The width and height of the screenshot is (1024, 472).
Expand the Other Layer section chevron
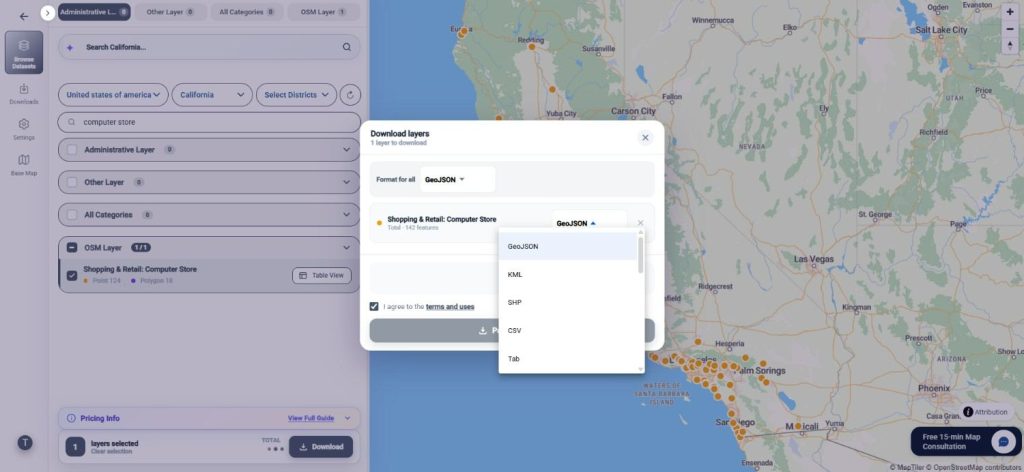(347, 182)
